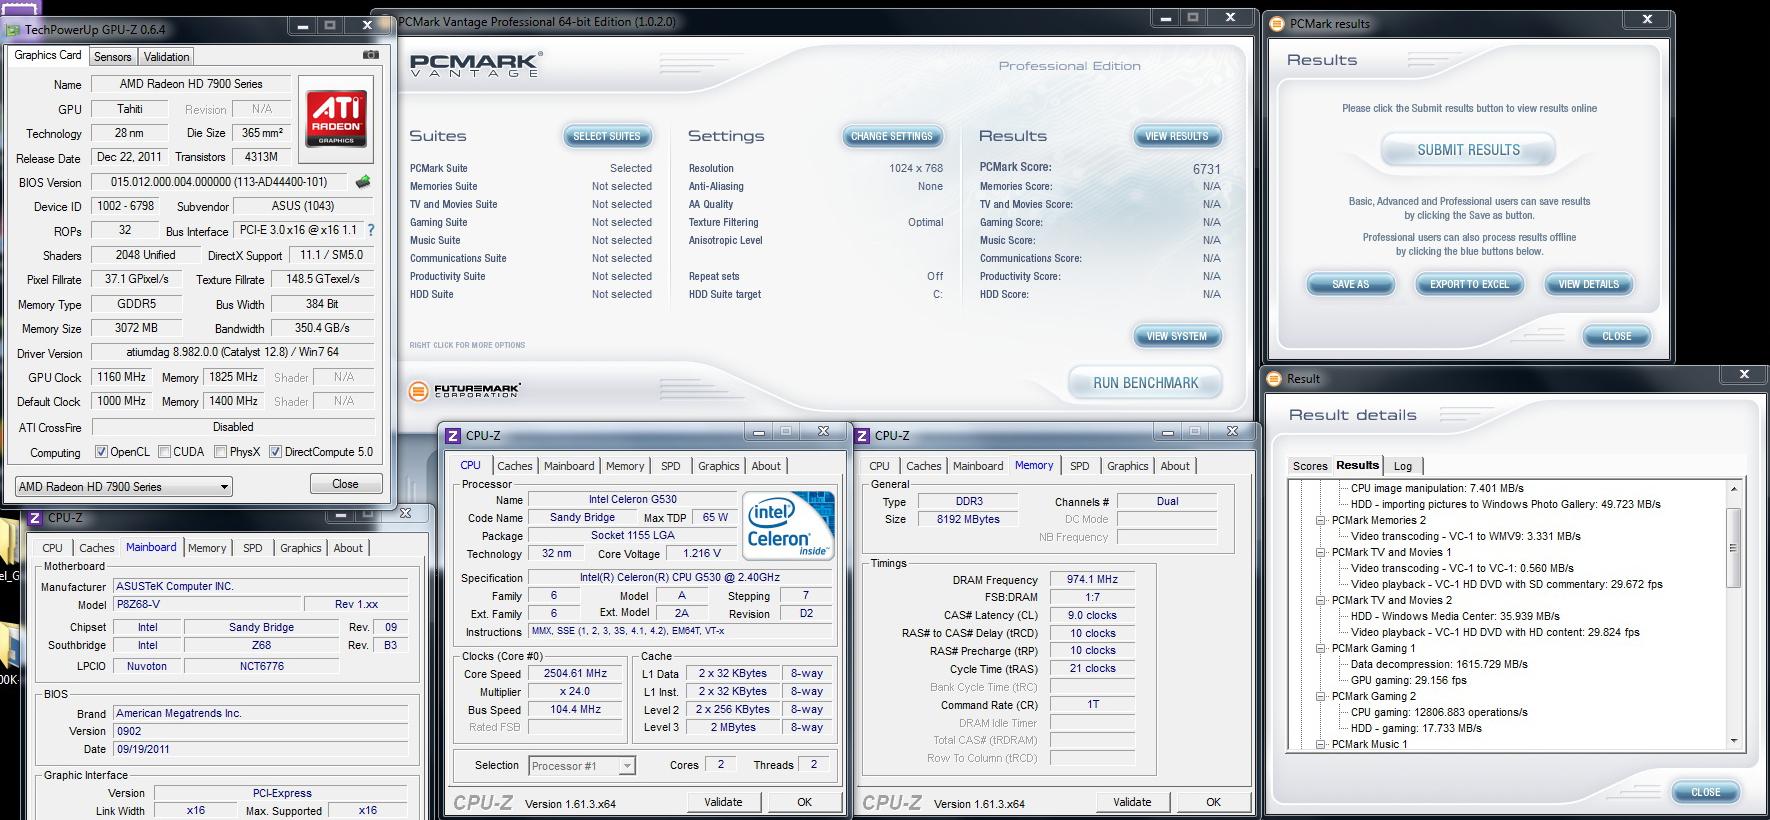Click the ATI Radeon logo in GPU-Z
This screenshot has height=820, width=1770.
pyautogui.click(x=336, y=119)
